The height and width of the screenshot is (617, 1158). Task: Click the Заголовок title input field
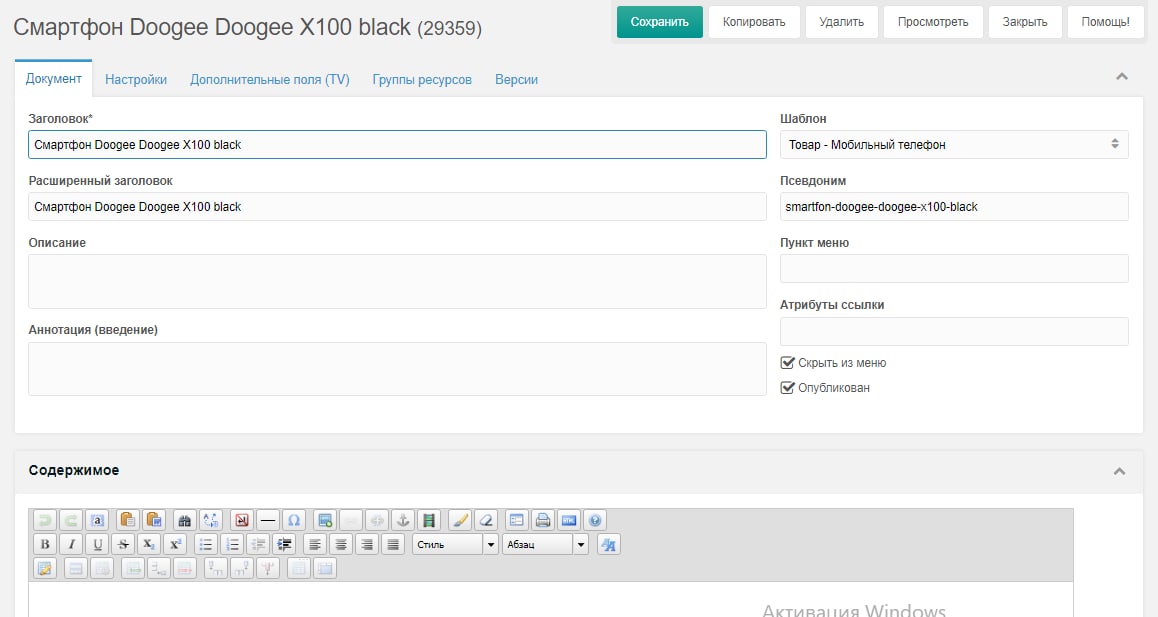pyautogui.click(x=397, y=145)
